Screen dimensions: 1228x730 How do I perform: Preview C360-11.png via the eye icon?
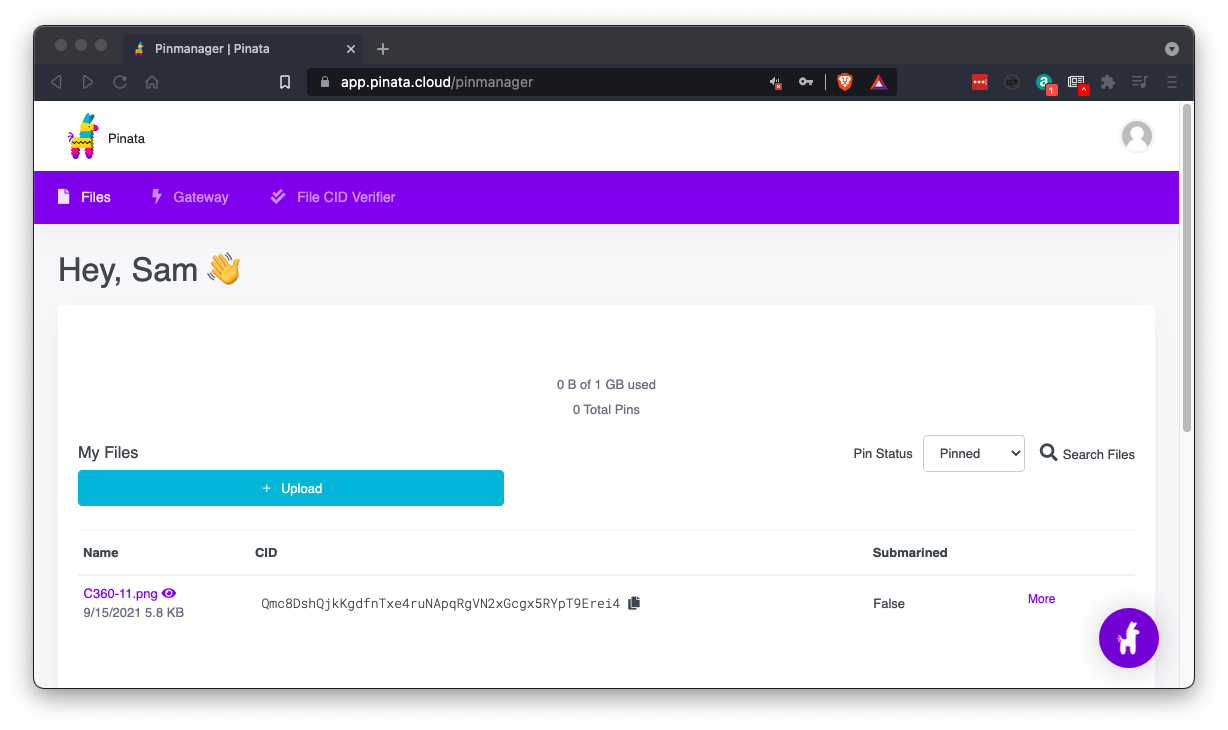point(169,593)
